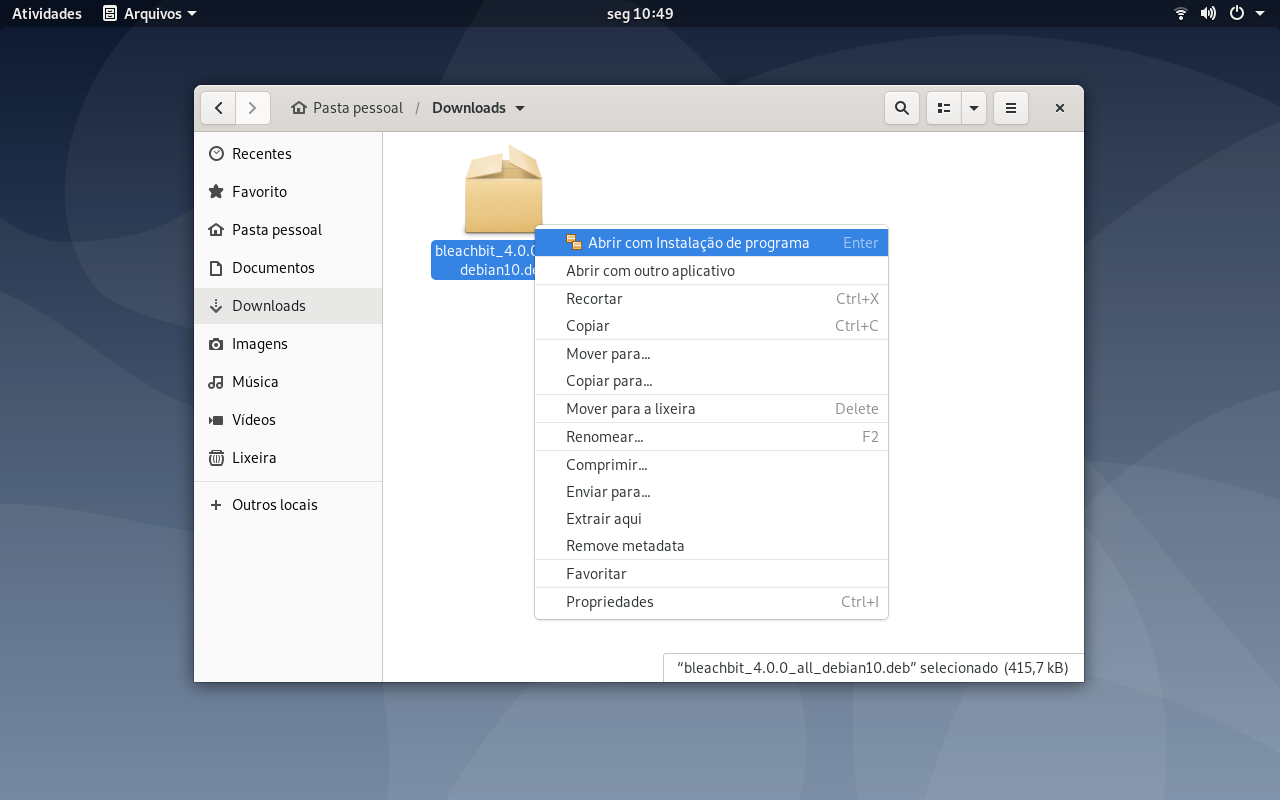This screenshot has height=800, width=1280.
Task: Toggle list view icon in header
Action: click(x=944, y=108)
